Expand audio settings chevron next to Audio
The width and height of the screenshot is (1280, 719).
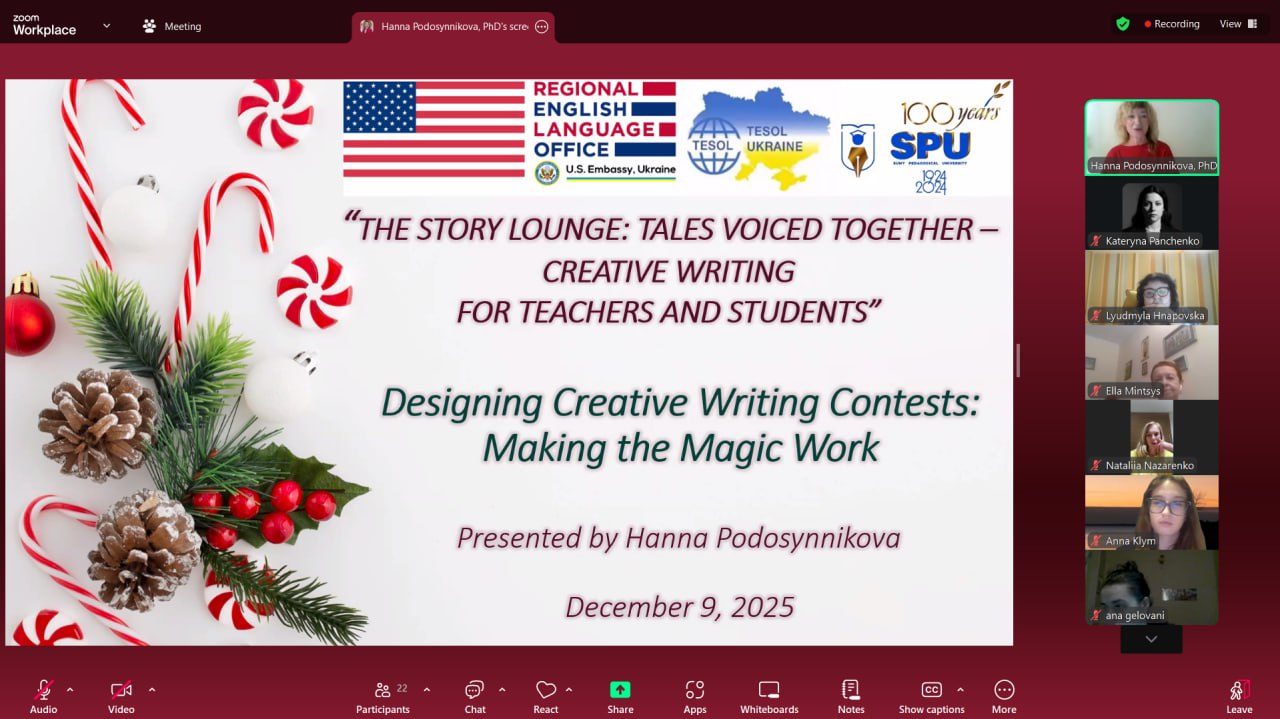pyautogui.click(x=70, y=689)
